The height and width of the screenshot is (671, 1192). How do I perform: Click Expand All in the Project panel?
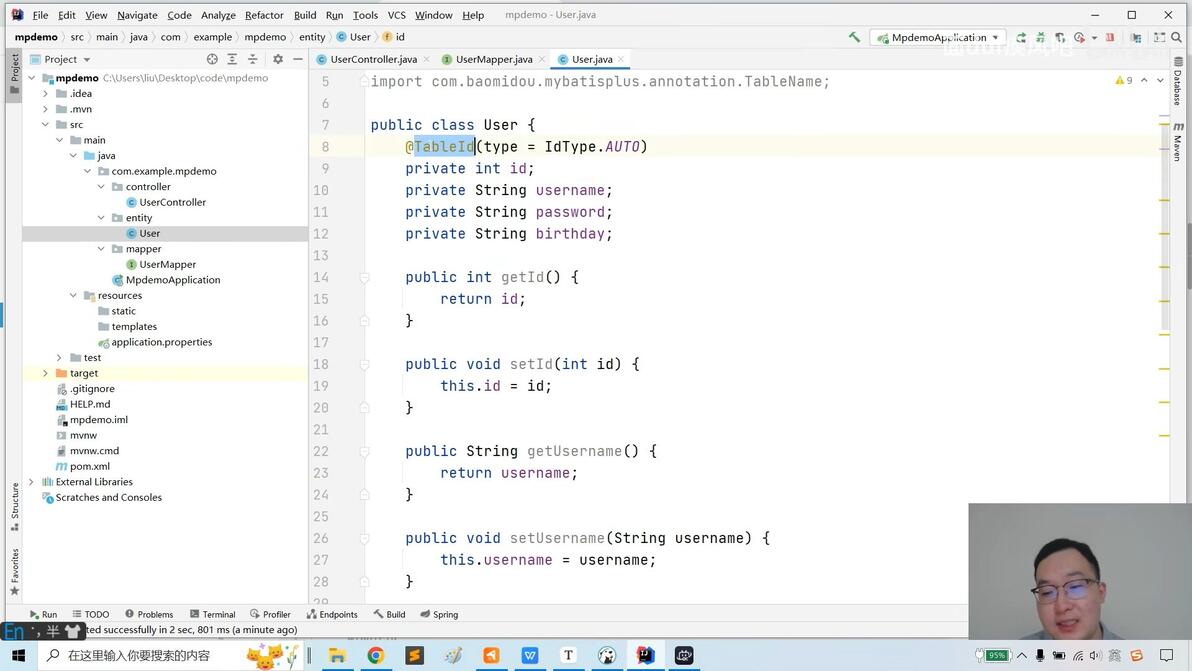233,59
